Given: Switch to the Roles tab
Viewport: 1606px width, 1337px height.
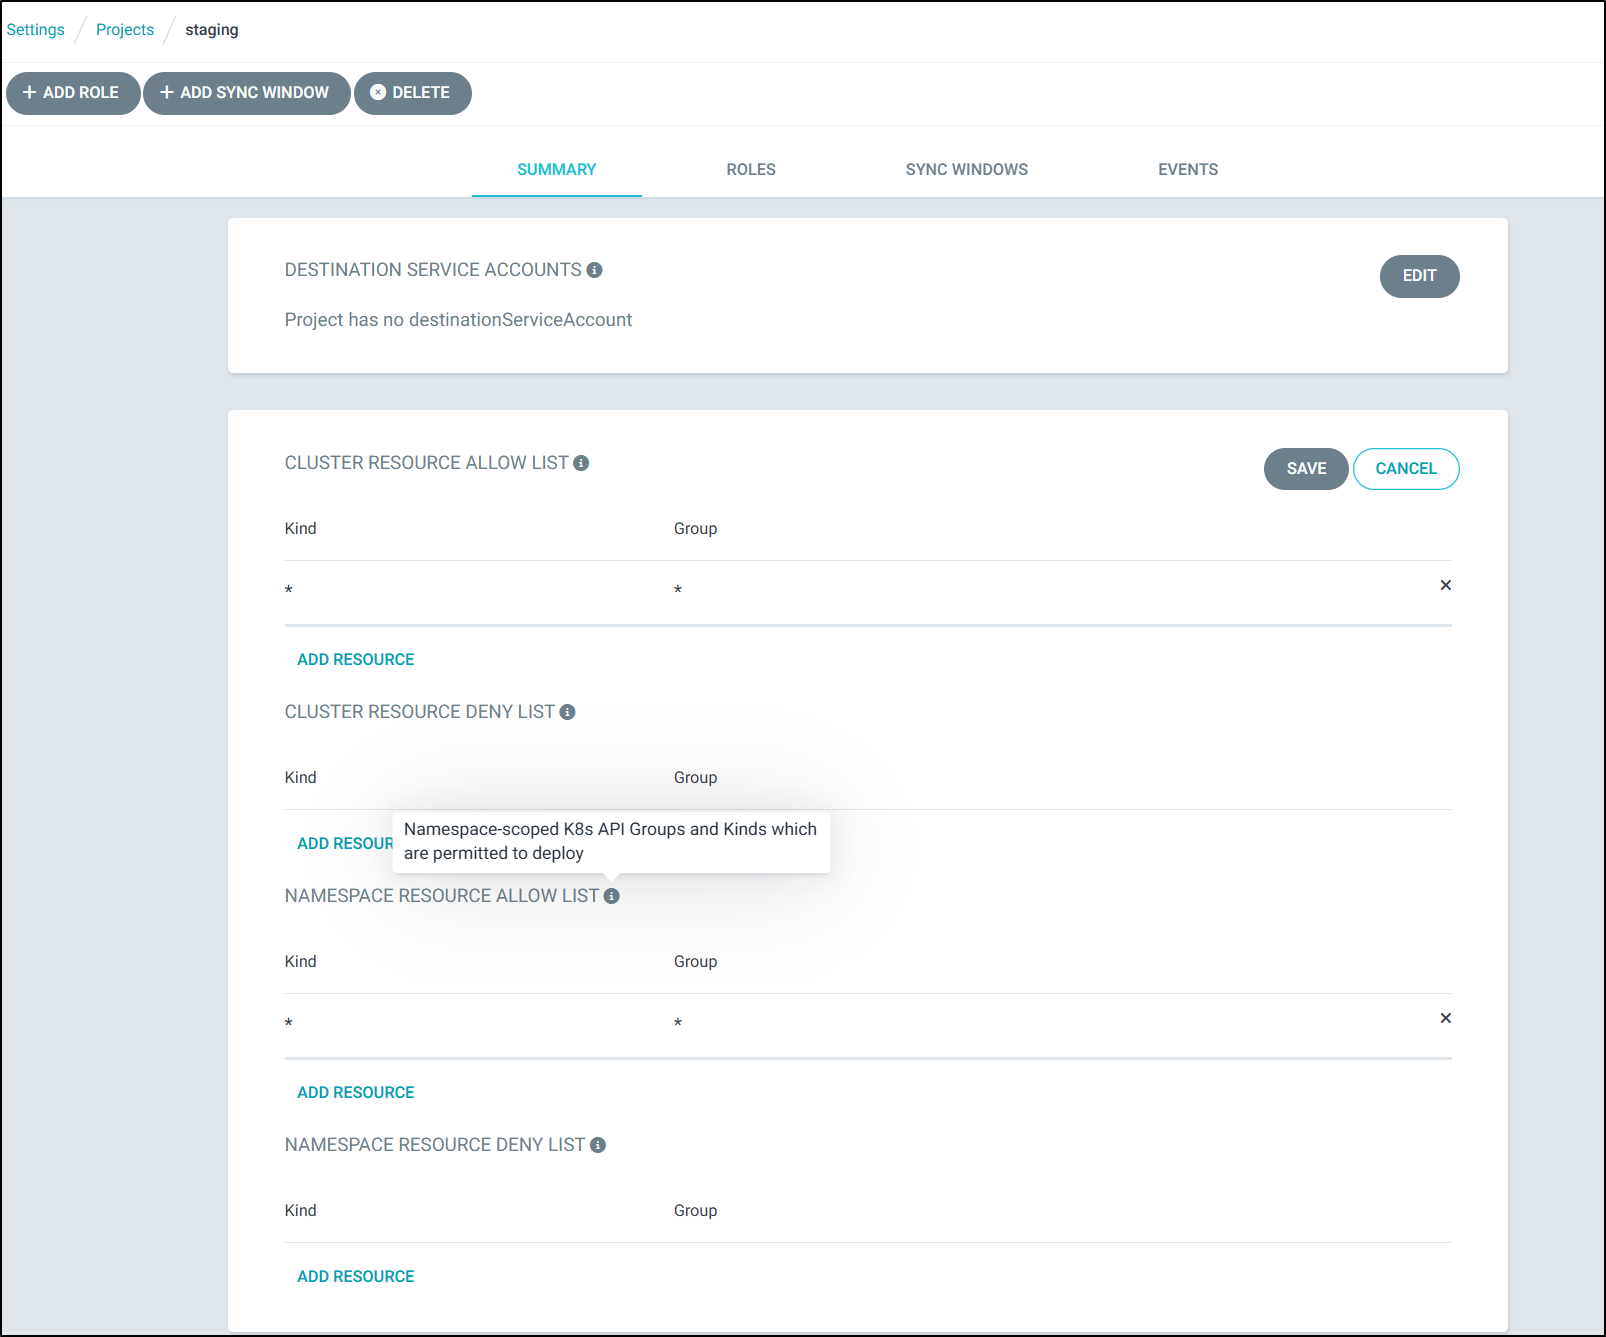Looking at the screenshot, I should pos(750,170).
